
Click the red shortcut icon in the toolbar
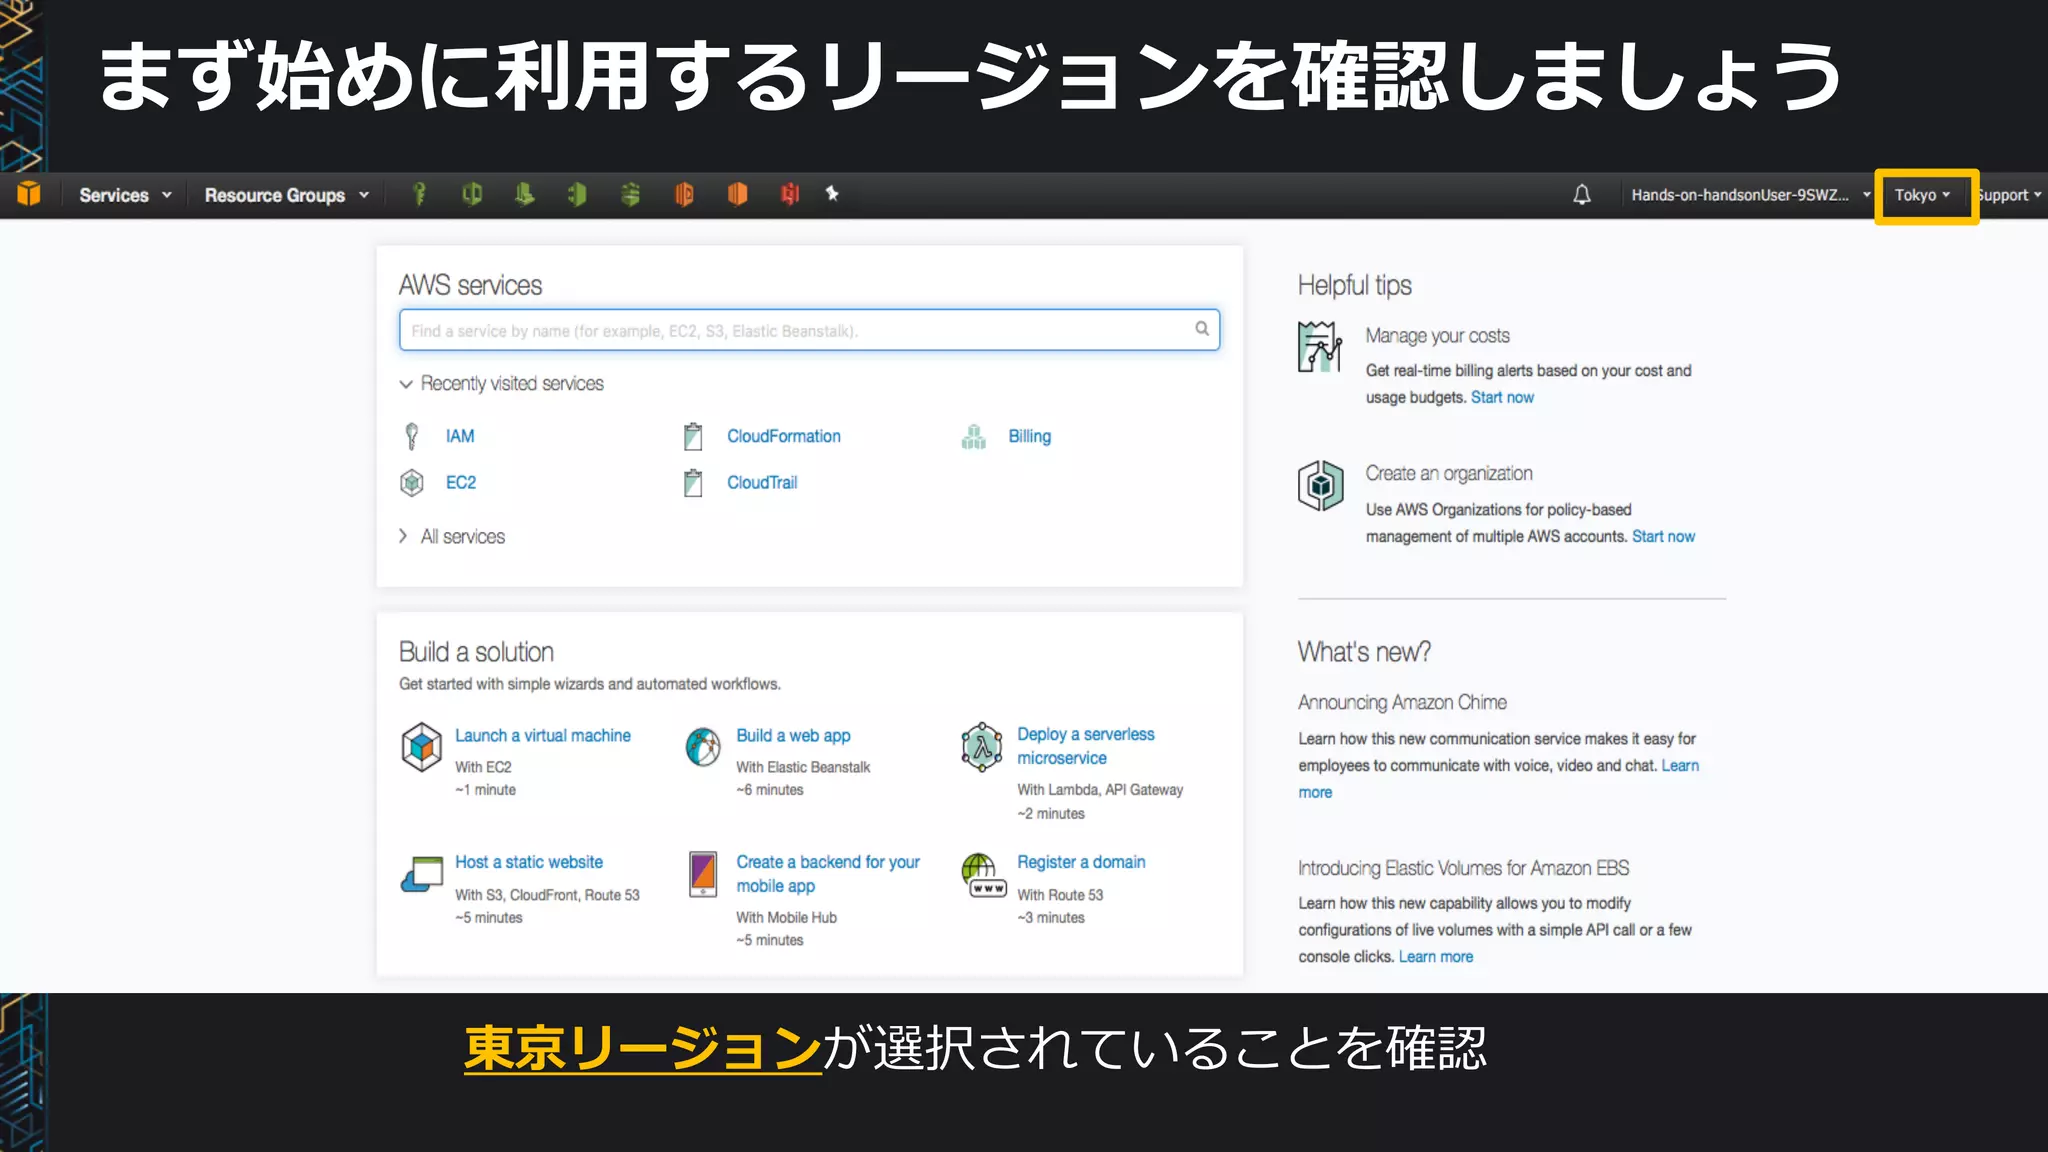click(x=790, y=194)
